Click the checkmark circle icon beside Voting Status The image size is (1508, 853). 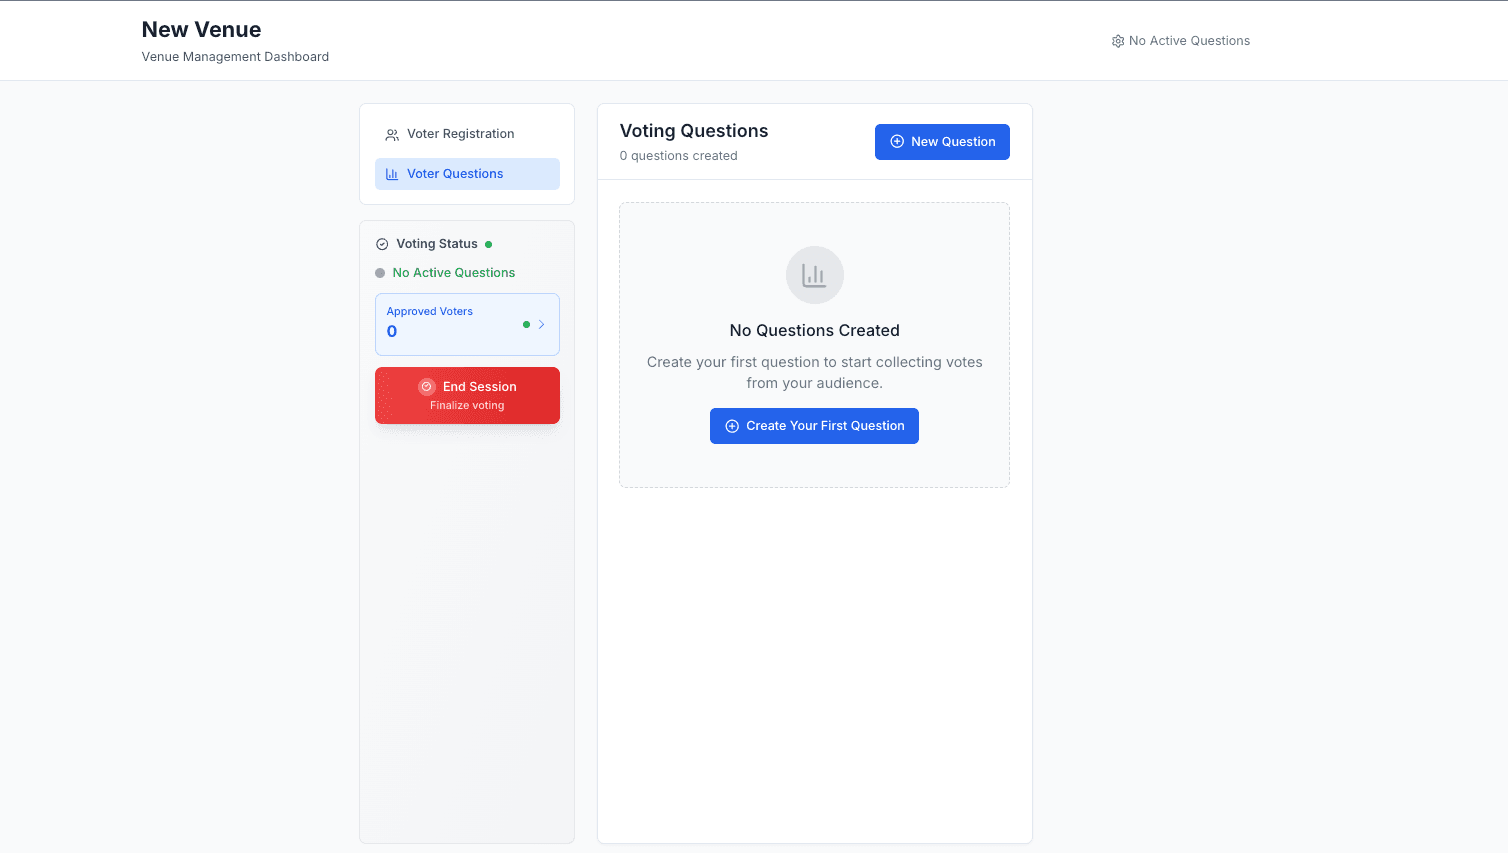pyautogui.click(x=382, y=244)
